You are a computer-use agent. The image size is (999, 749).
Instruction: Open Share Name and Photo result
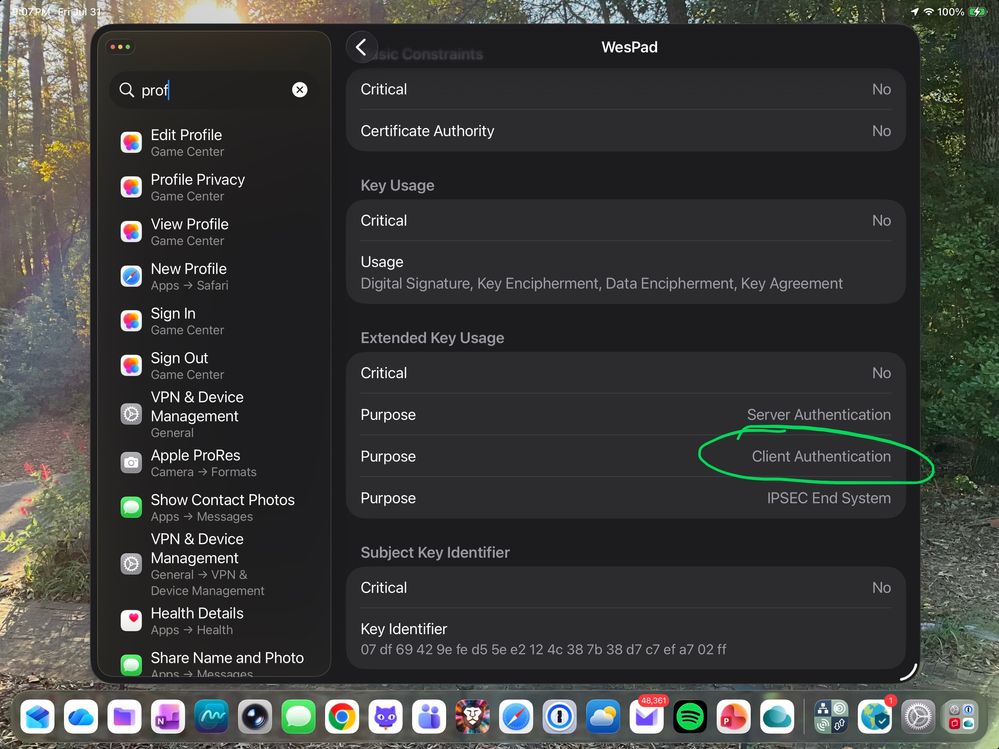[x=214, y=664]
